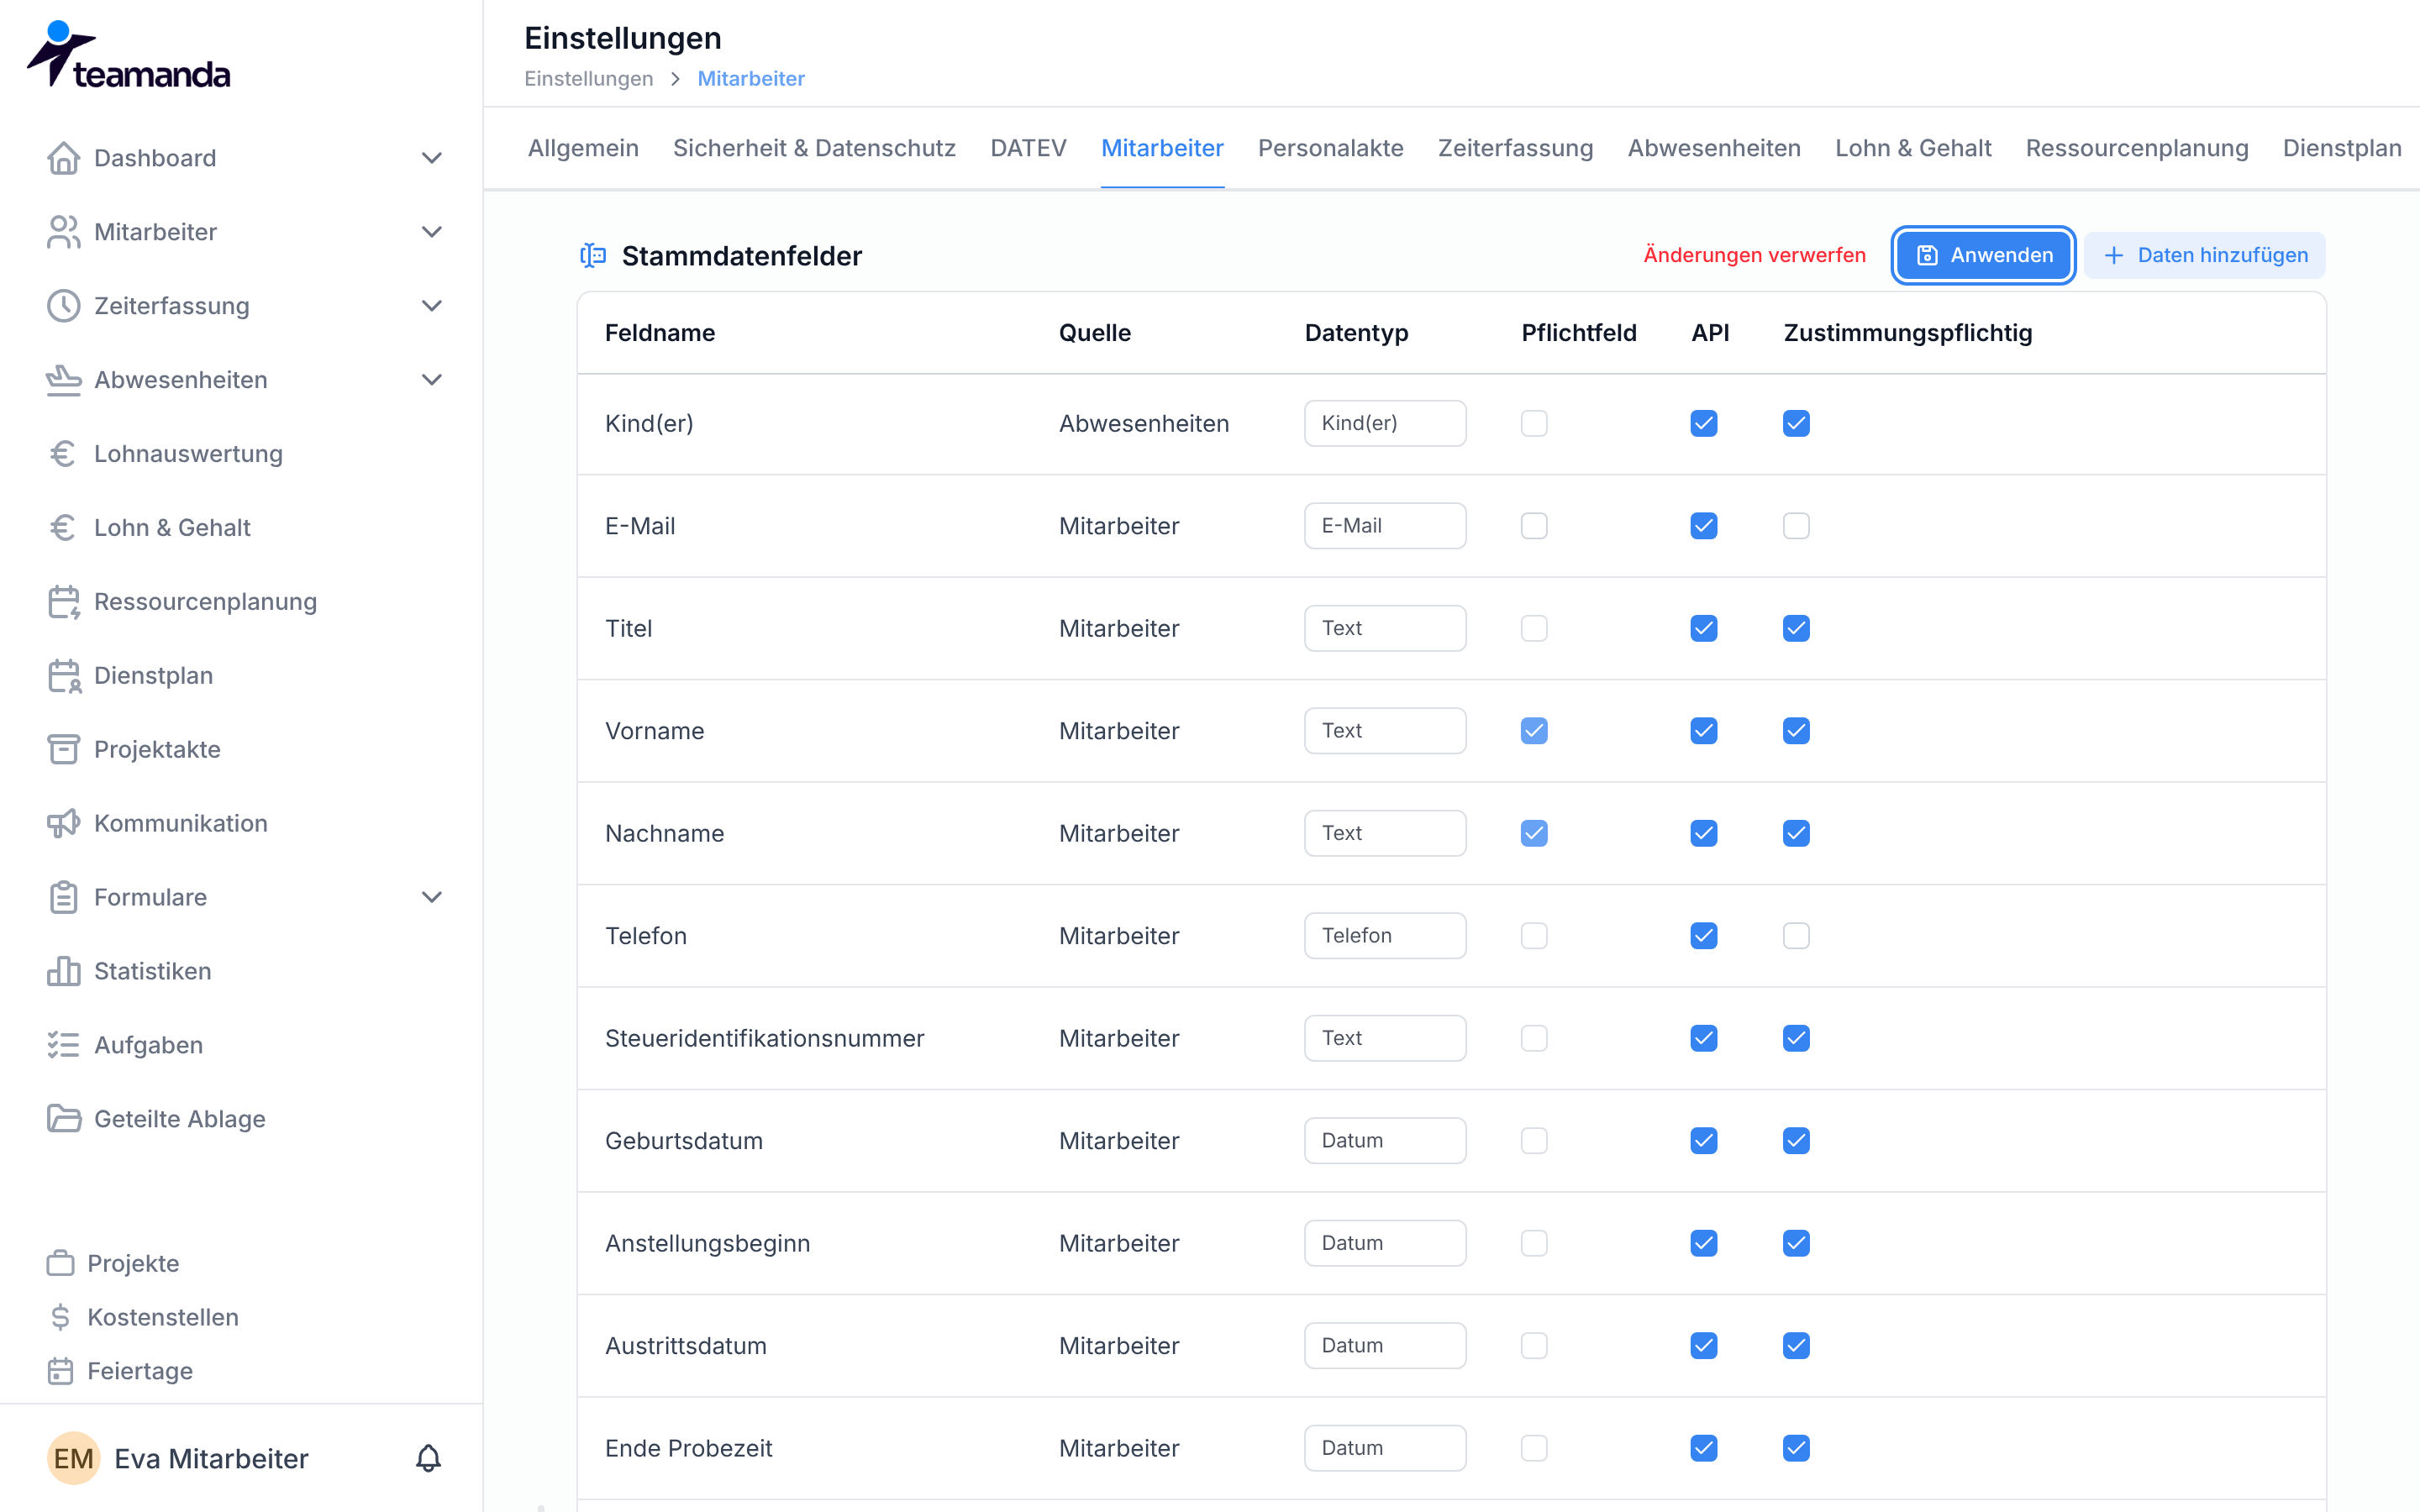Click the Abwesenheiten plane icon

64,380
